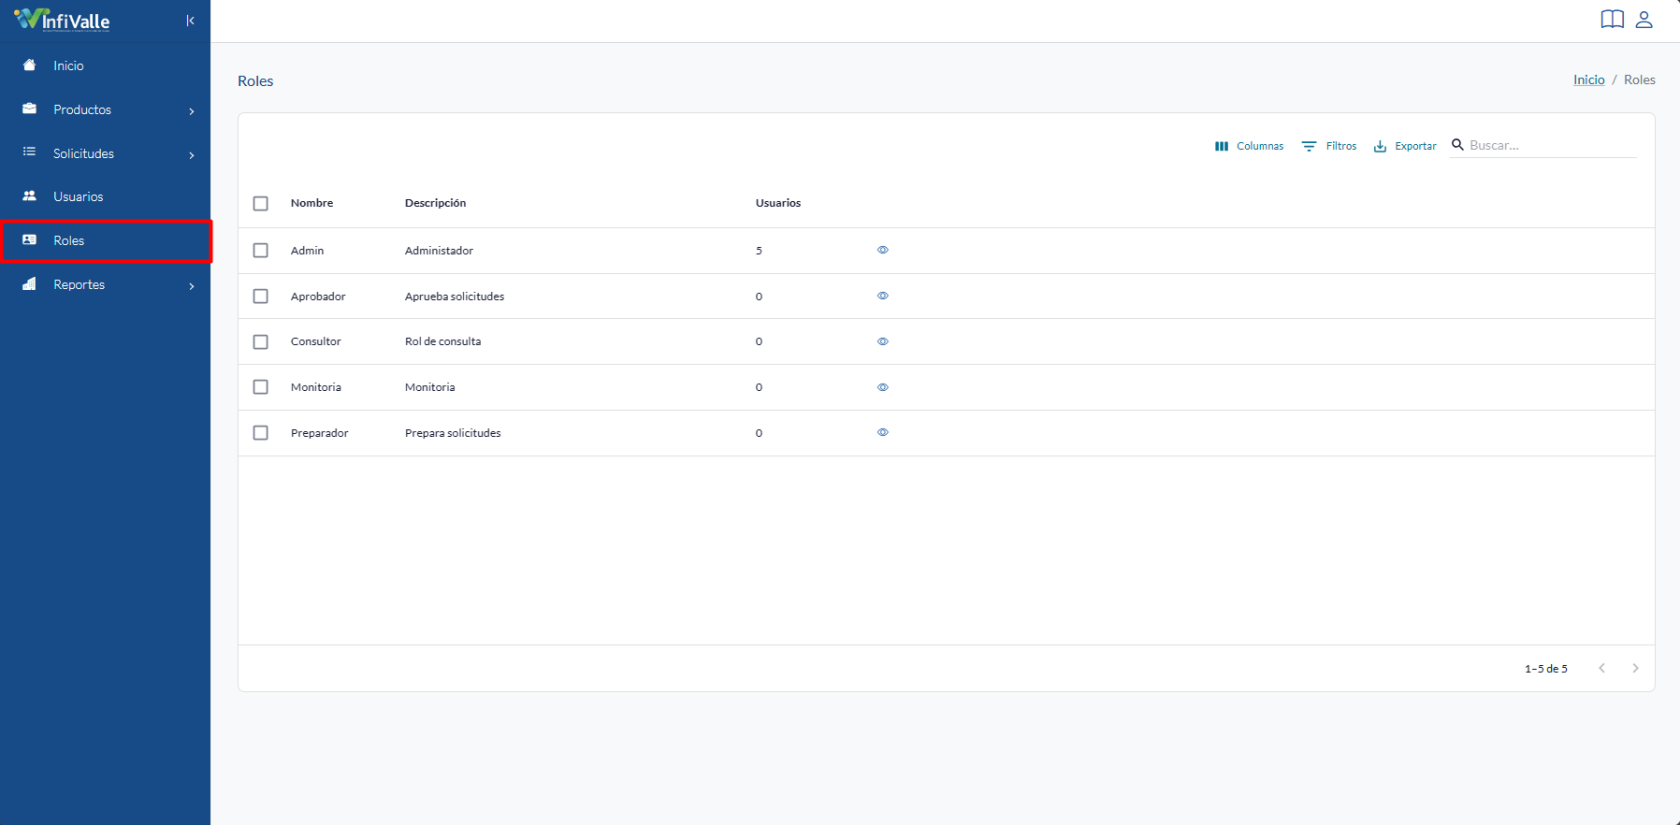Tick the select-all checkbox in header
1680x825 pixels.
click(x=261, y=203)
